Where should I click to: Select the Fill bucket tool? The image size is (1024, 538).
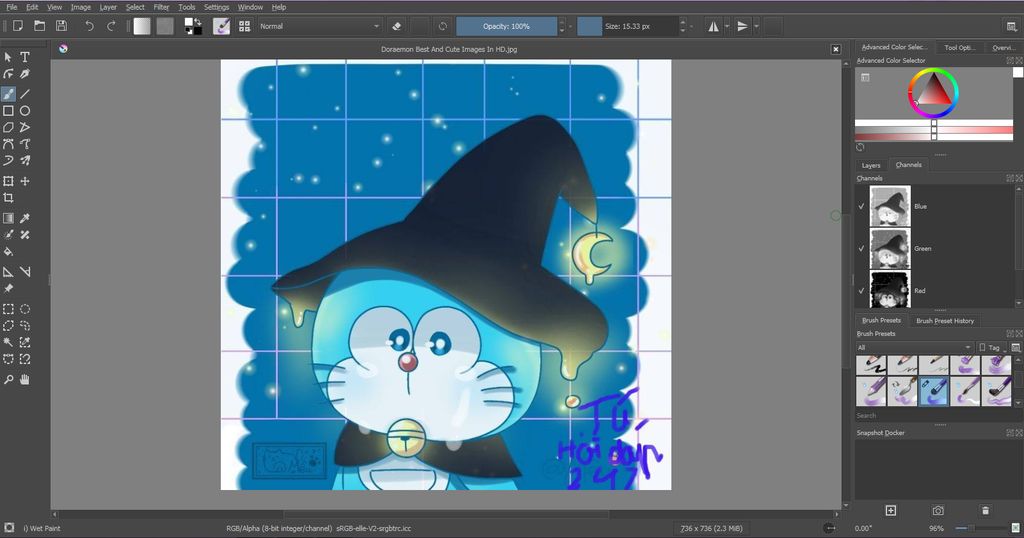8,251
